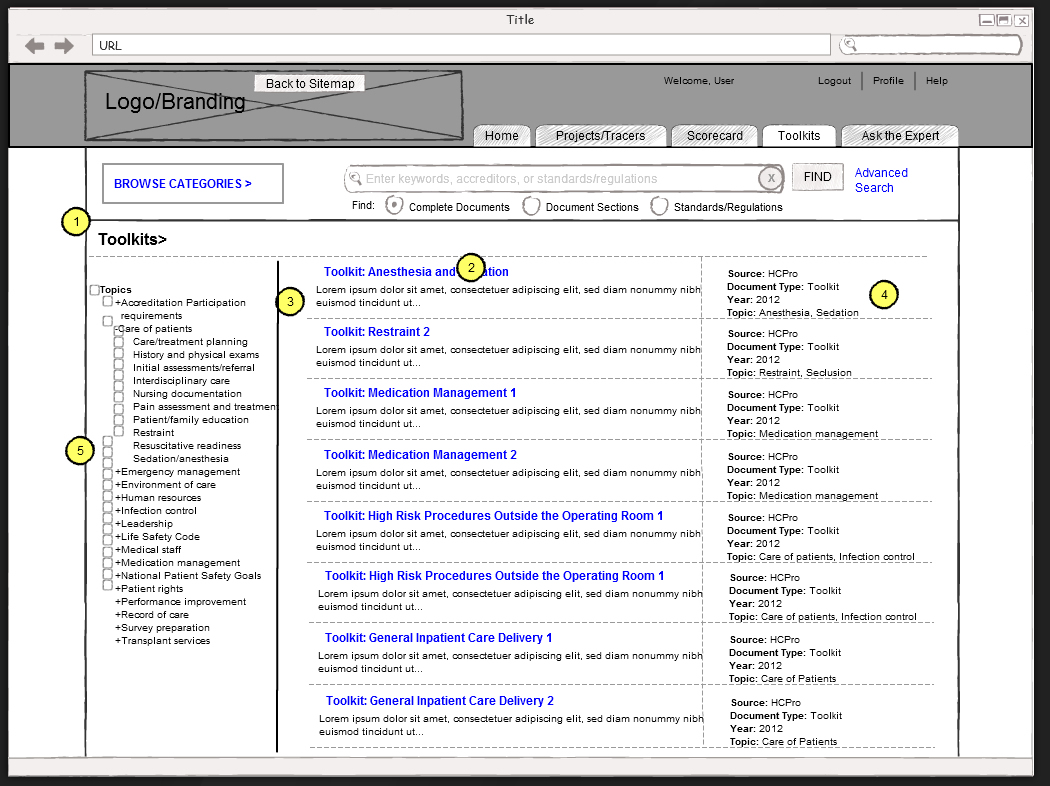Click the Help link
The image size is (1050, 786).
[x=937, y=81]
